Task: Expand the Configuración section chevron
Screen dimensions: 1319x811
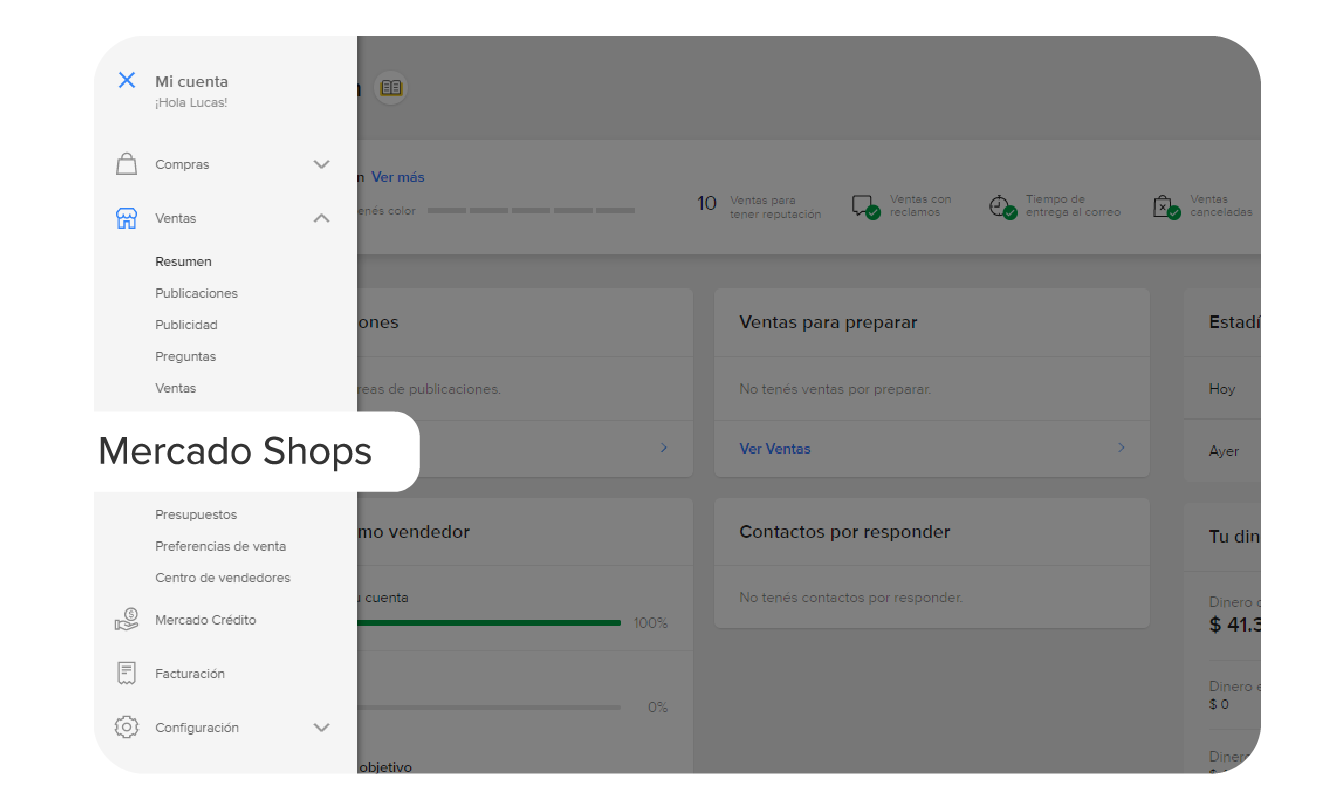Action: 321,727
